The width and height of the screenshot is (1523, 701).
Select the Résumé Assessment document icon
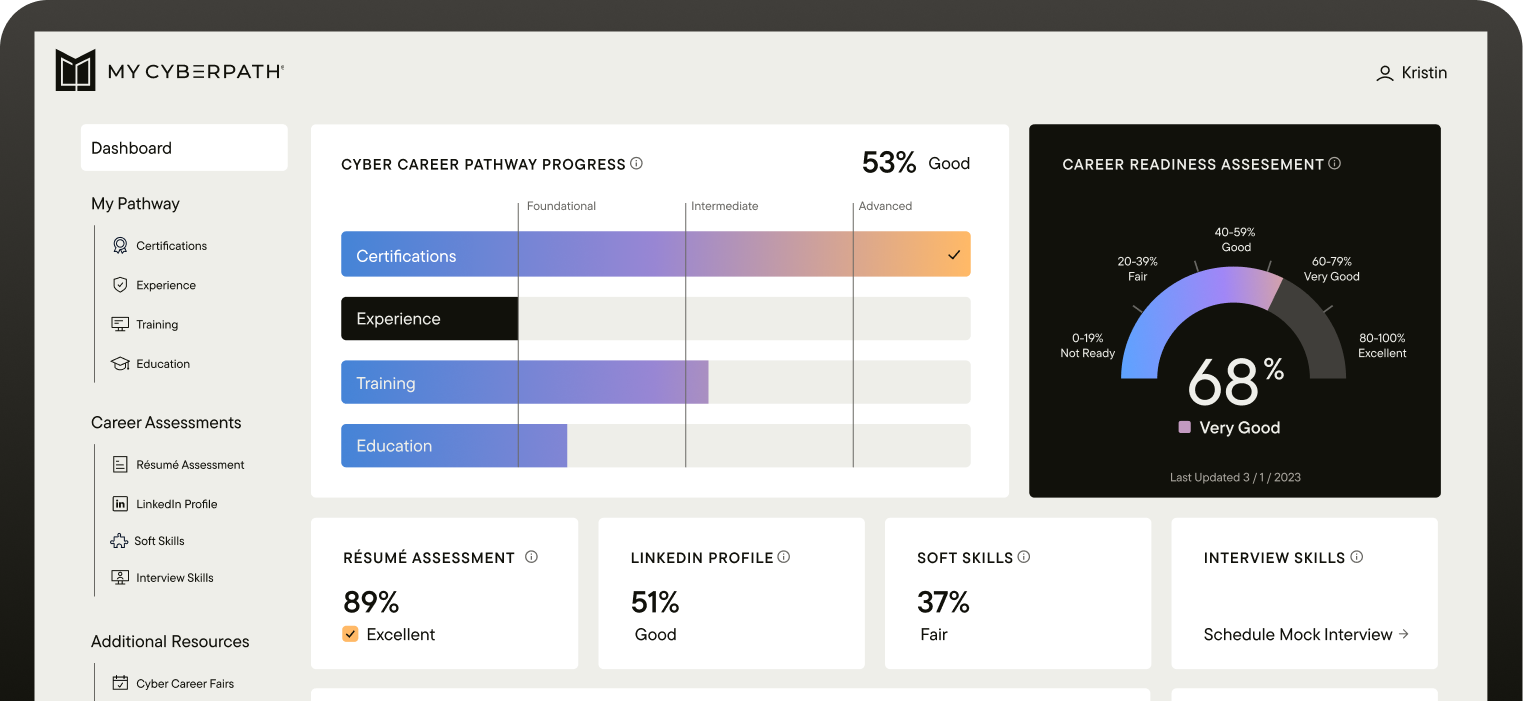[120, 464]
